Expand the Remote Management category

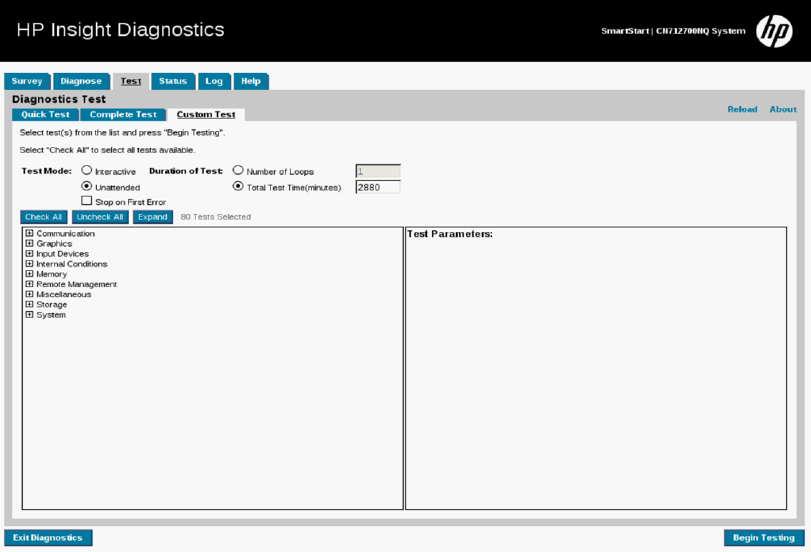tap(30, 284)
